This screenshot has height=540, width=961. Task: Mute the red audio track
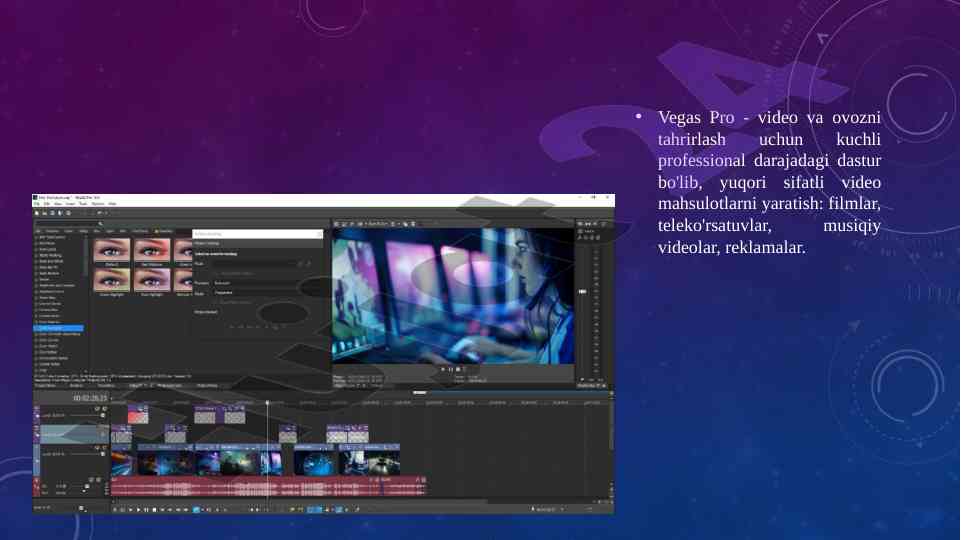coord(91,480)
